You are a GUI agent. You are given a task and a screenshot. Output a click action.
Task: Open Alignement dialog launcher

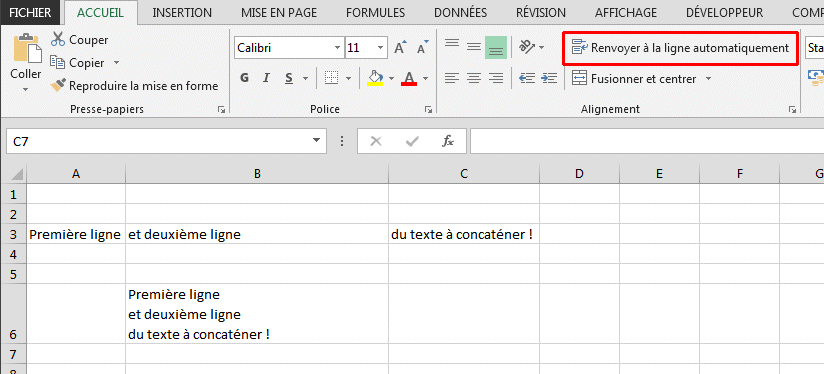coord(791,110)
